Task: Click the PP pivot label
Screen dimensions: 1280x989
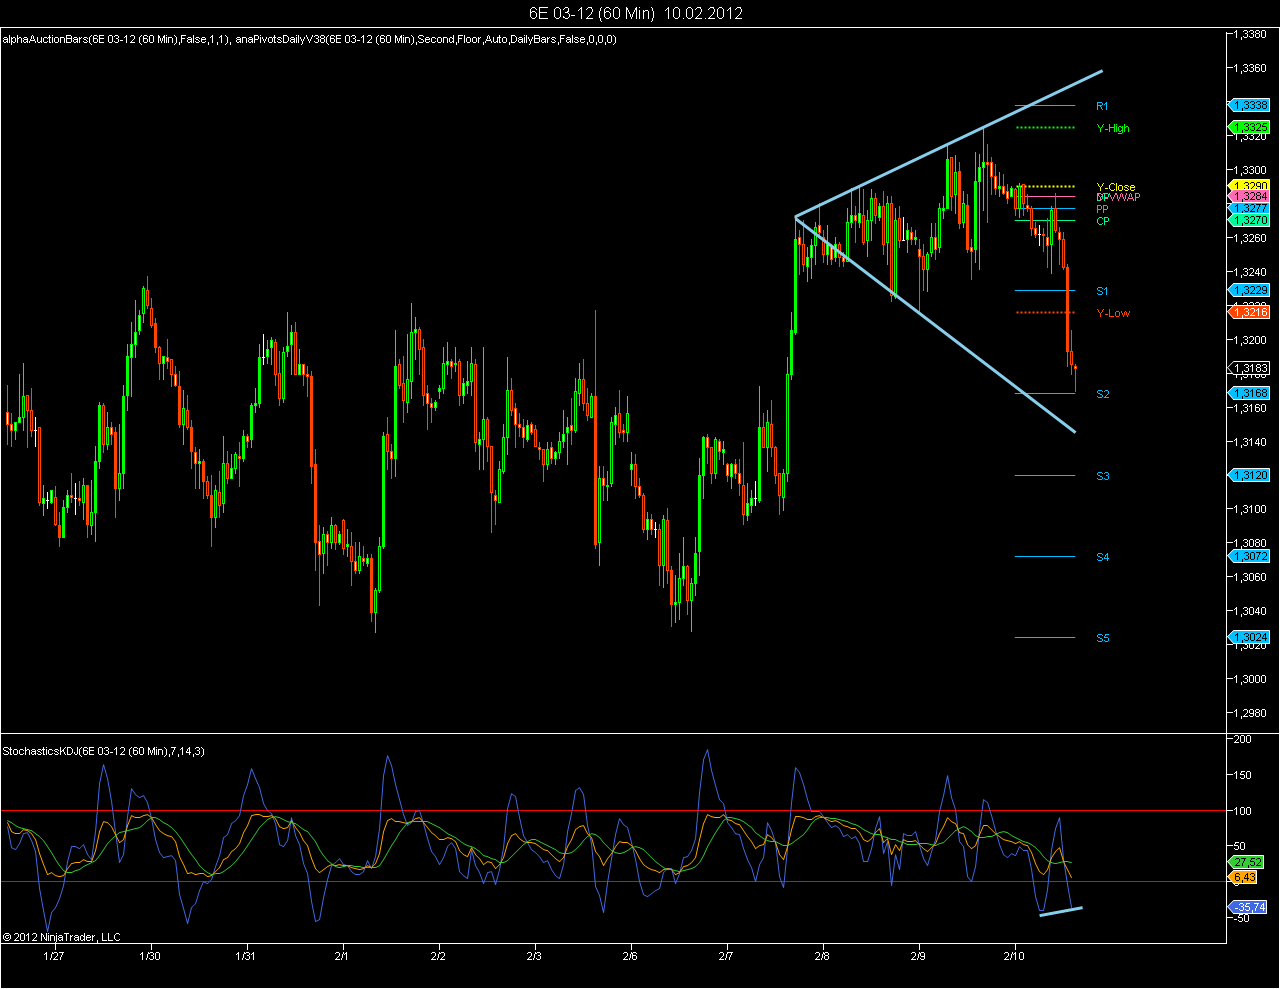Action: tap(1102, 209)
